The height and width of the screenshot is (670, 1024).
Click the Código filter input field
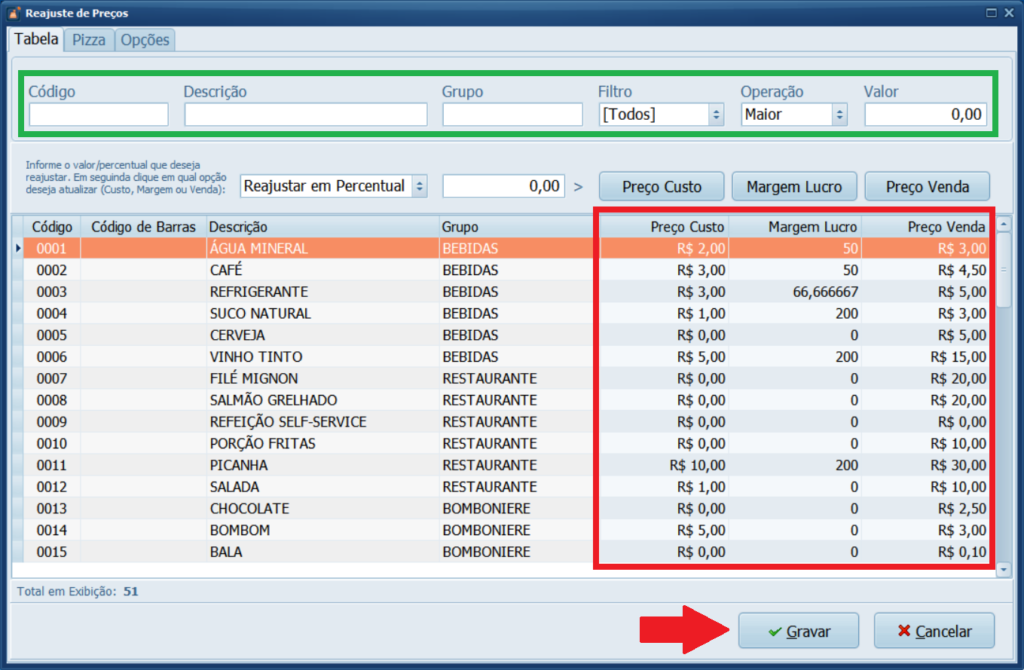pyautogui.click(x=98, y=115)
